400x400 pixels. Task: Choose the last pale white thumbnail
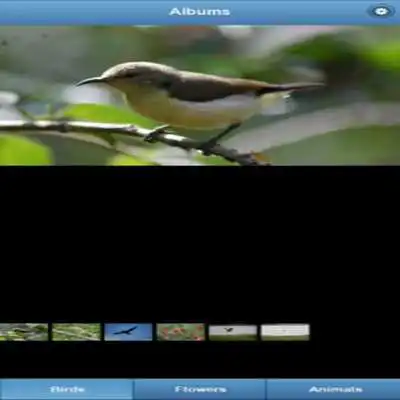tap(285, 332)
